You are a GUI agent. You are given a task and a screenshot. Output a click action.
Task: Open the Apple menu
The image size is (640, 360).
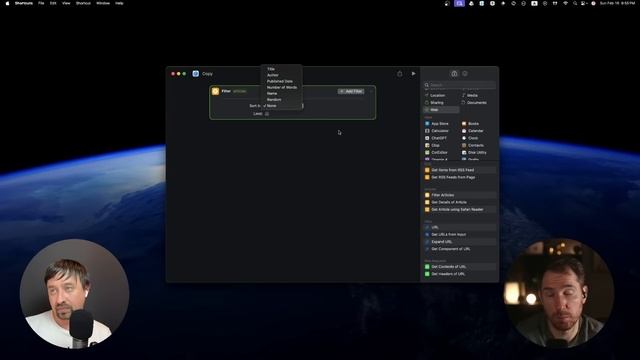coord(7,3)
